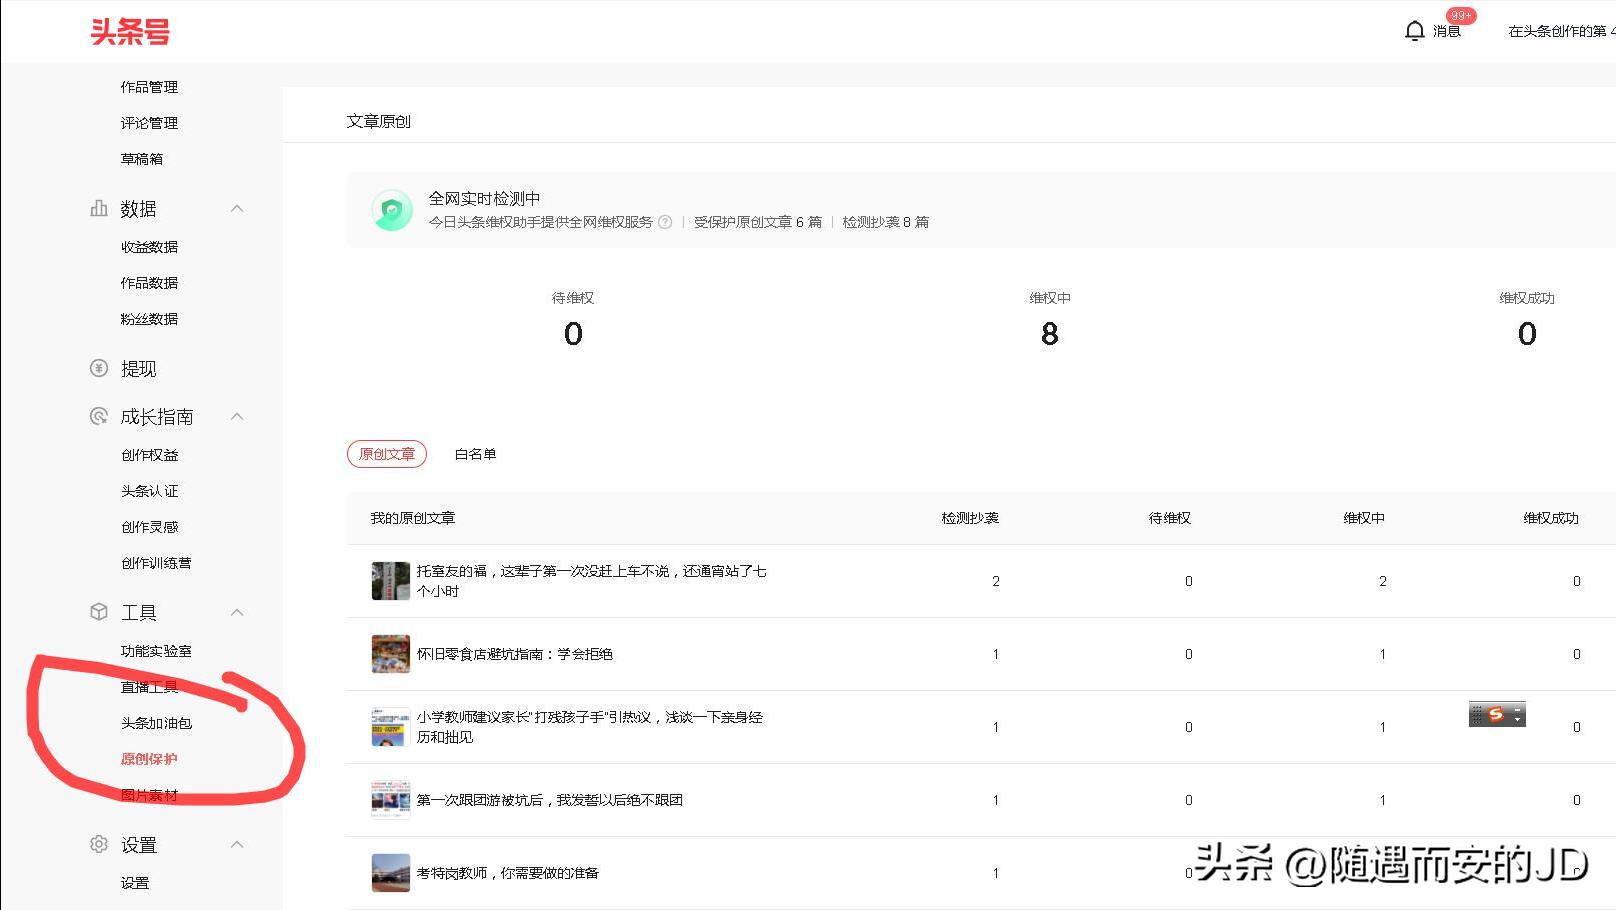
Task: Open the 消息 notification bell
Action: point(1414,30)
